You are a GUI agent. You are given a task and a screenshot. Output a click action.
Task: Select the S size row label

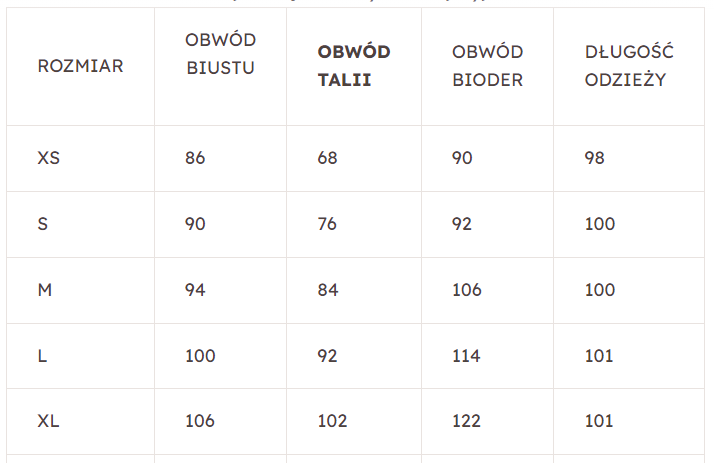(43, 224)
